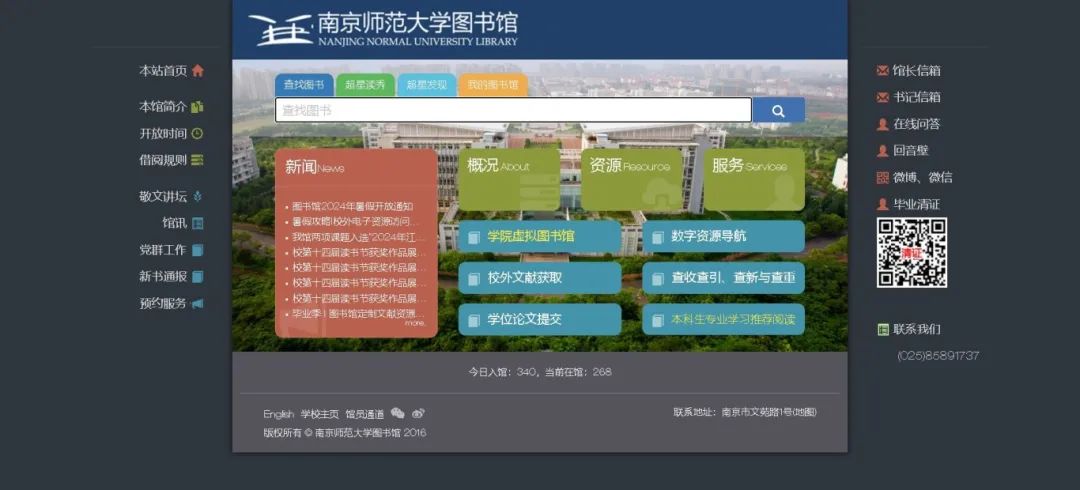Screen dimensions: 1080x490
Task: Click the home icon beside 本站首页
Action: pyautogui.click(x=198, y=70)
